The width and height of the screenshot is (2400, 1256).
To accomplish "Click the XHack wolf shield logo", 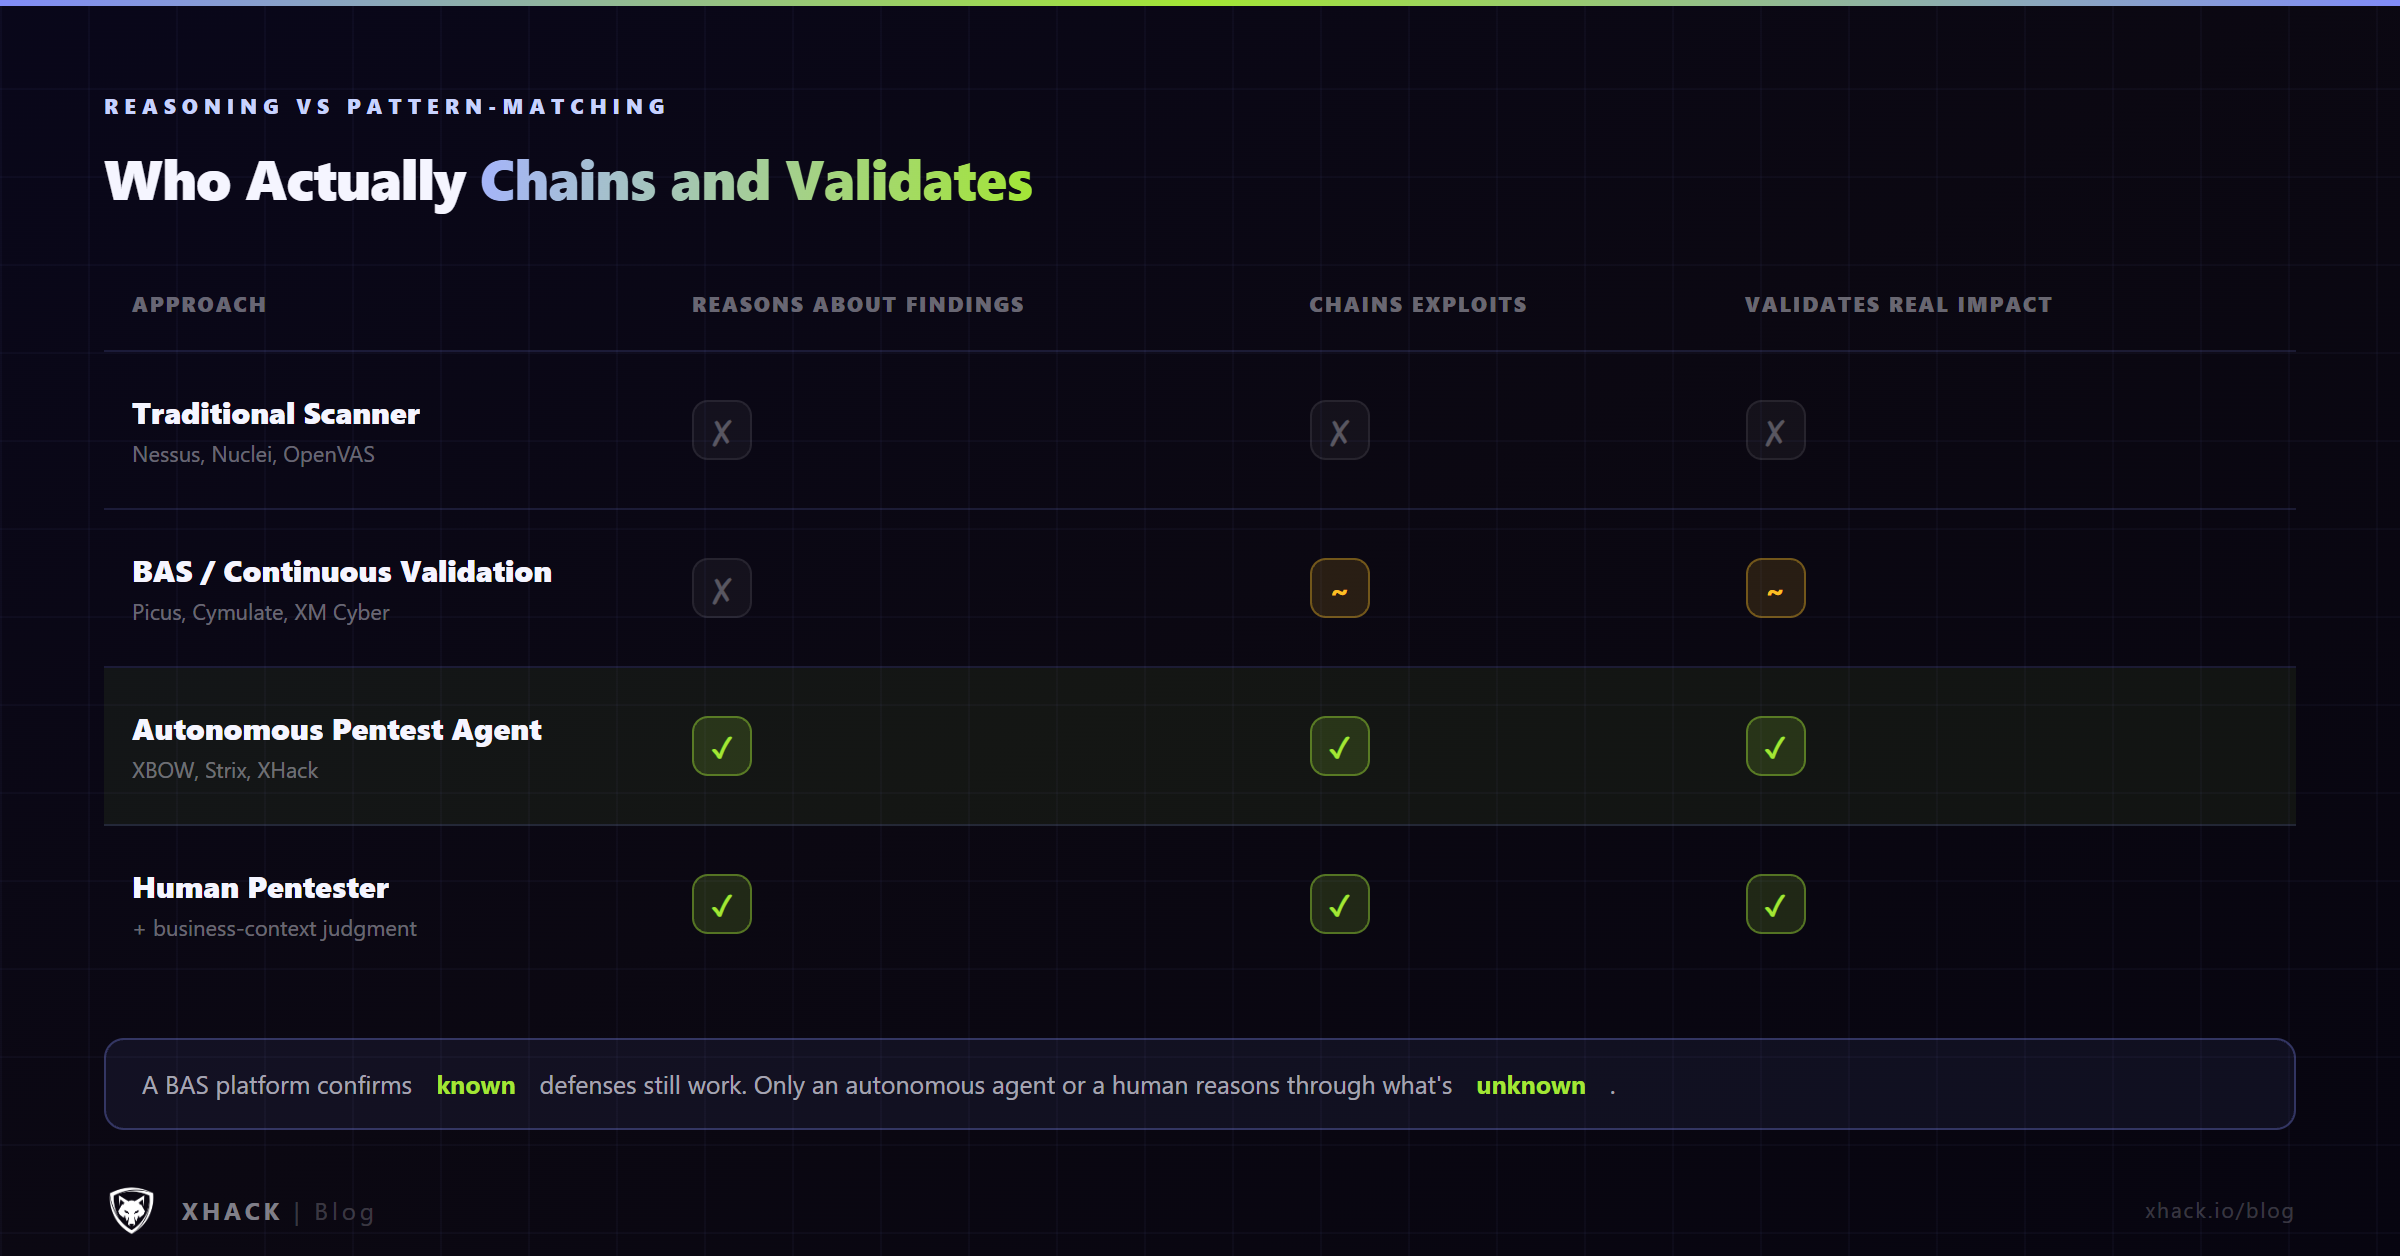I will tap(131, 1210).
